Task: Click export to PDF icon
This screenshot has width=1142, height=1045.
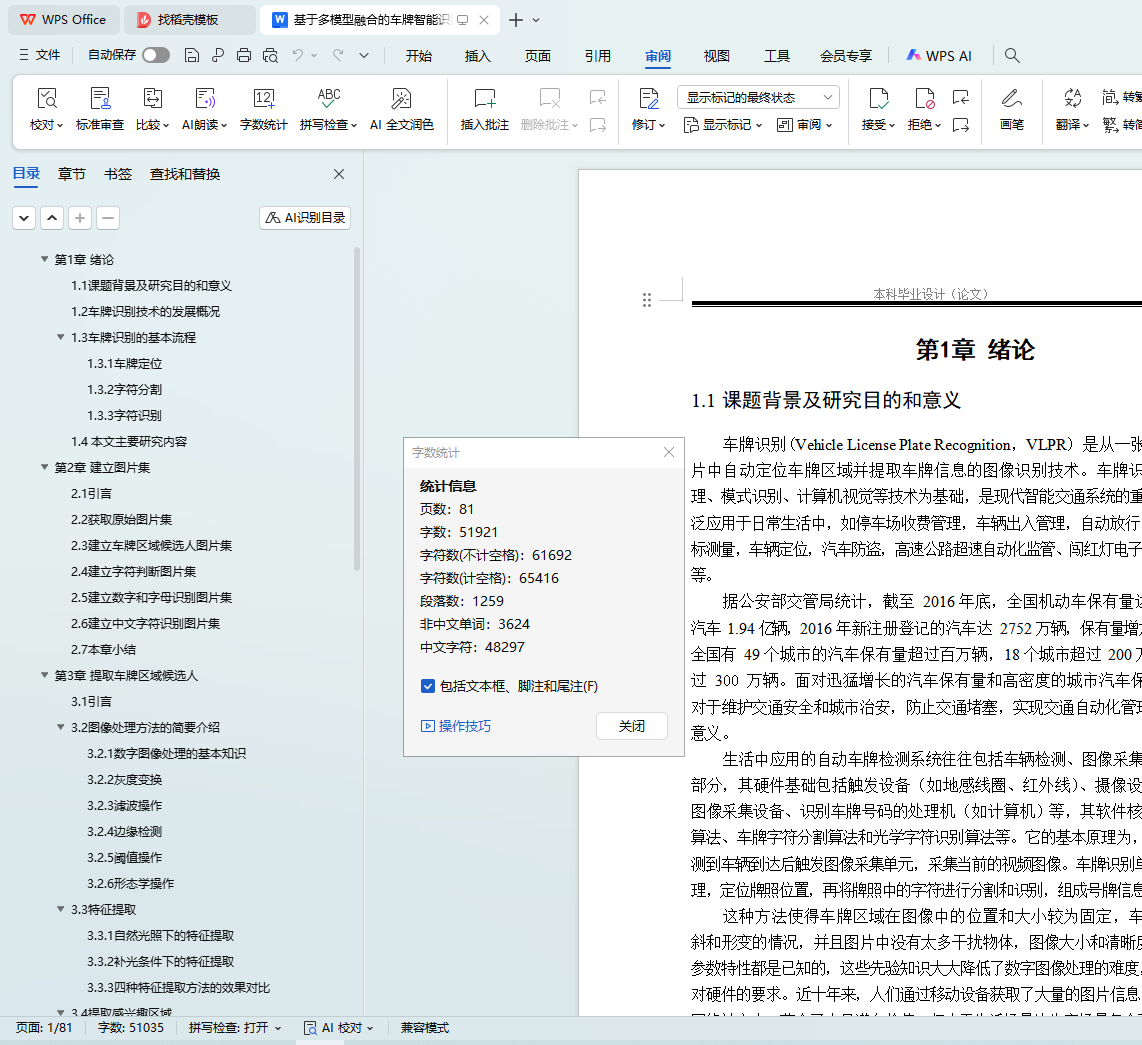Action: click(x=218, y=55)
